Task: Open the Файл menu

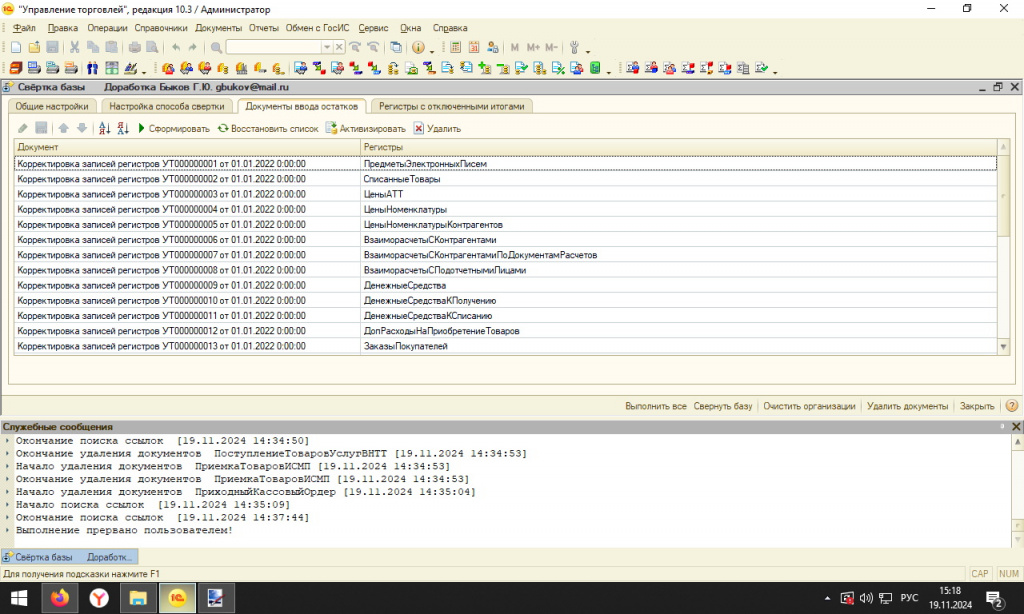Action: pyautogui.click(x=24, y=28)
